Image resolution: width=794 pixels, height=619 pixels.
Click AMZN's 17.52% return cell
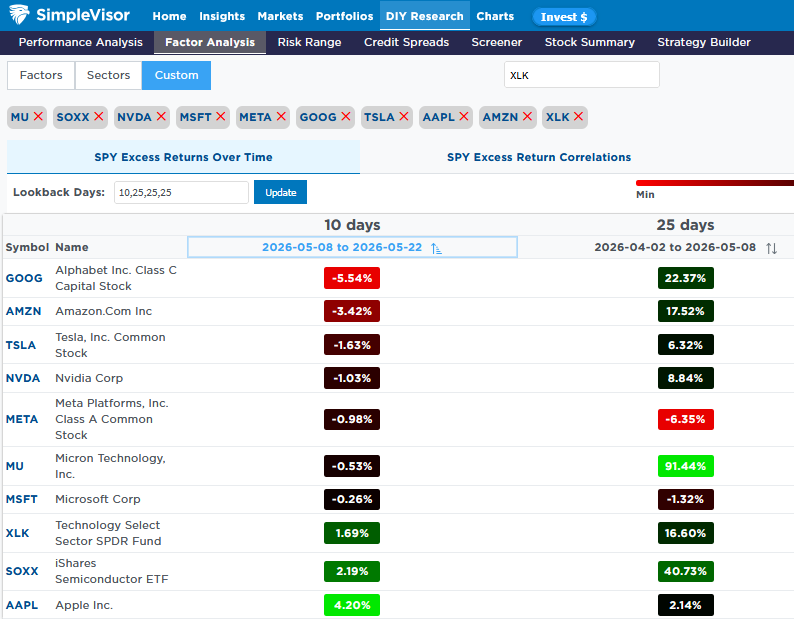pos(686,311)
